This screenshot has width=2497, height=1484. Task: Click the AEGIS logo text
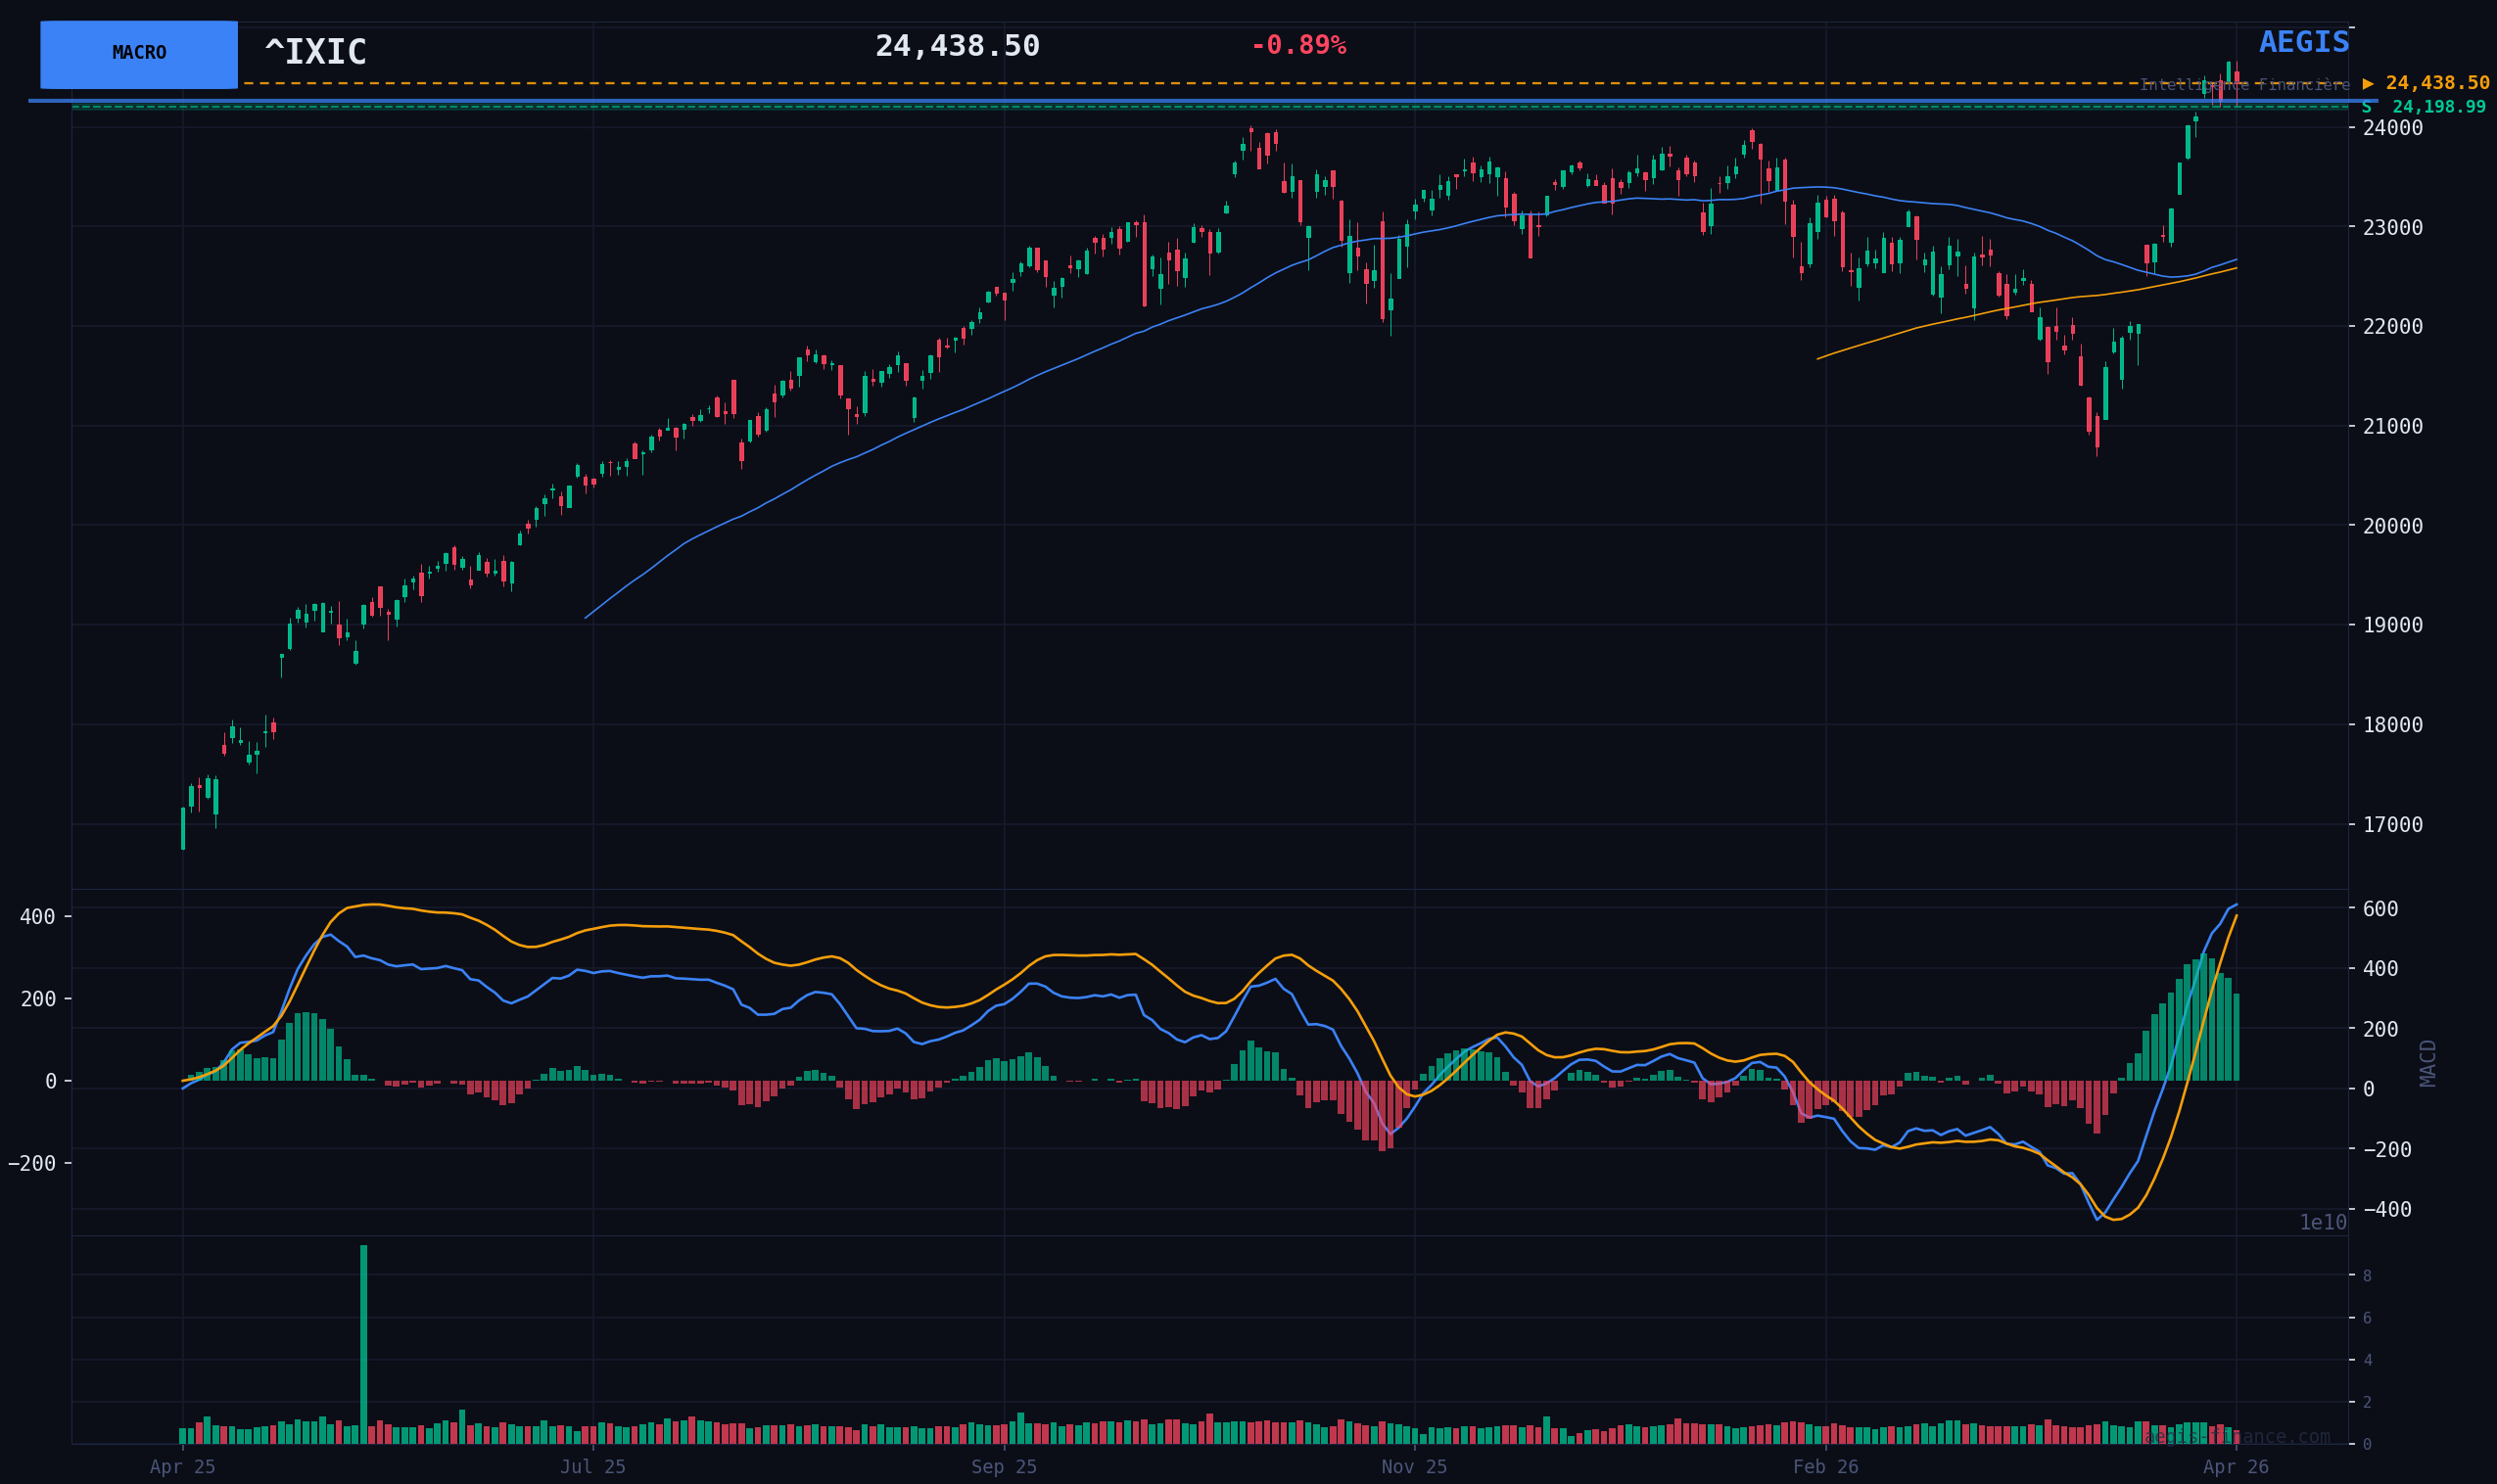tap(2303, 43)
